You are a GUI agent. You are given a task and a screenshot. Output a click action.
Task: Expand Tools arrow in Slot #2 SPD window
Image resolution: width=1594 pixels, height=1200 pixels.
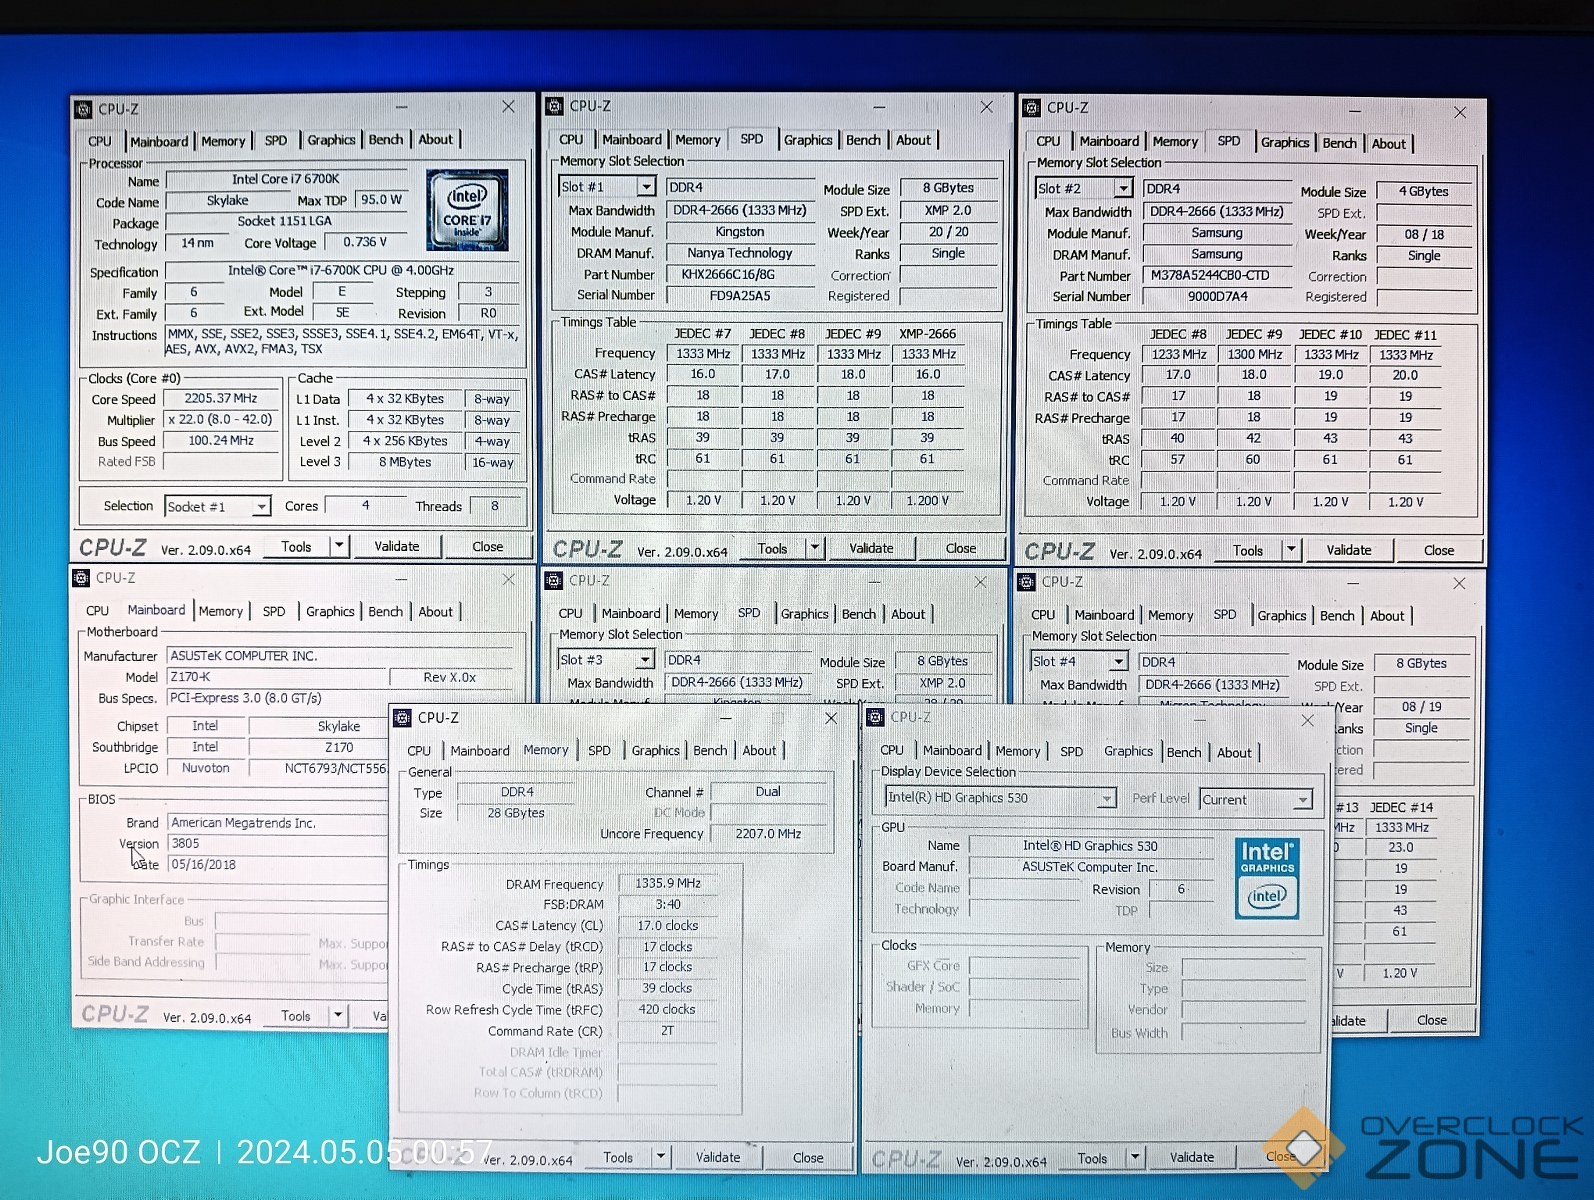pyautogui.click(x=1291, y=550)
